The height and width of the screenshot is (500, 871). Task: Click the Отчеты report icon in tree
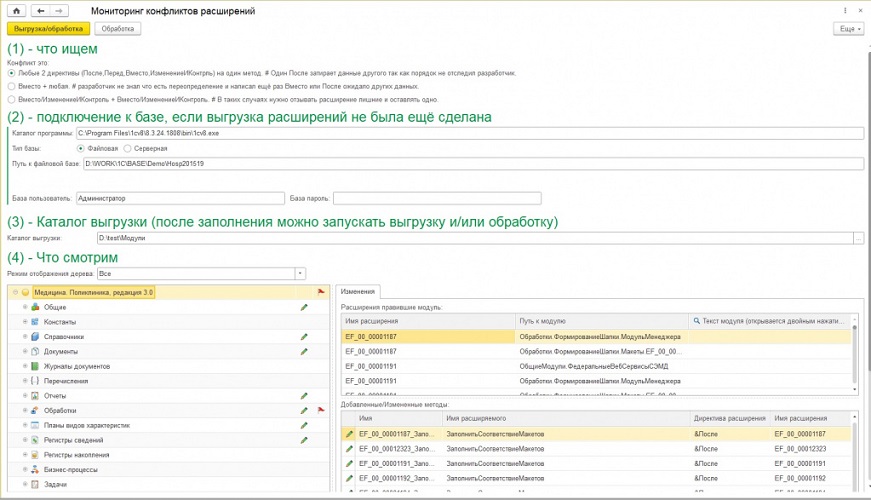click(x=35, y=396)
